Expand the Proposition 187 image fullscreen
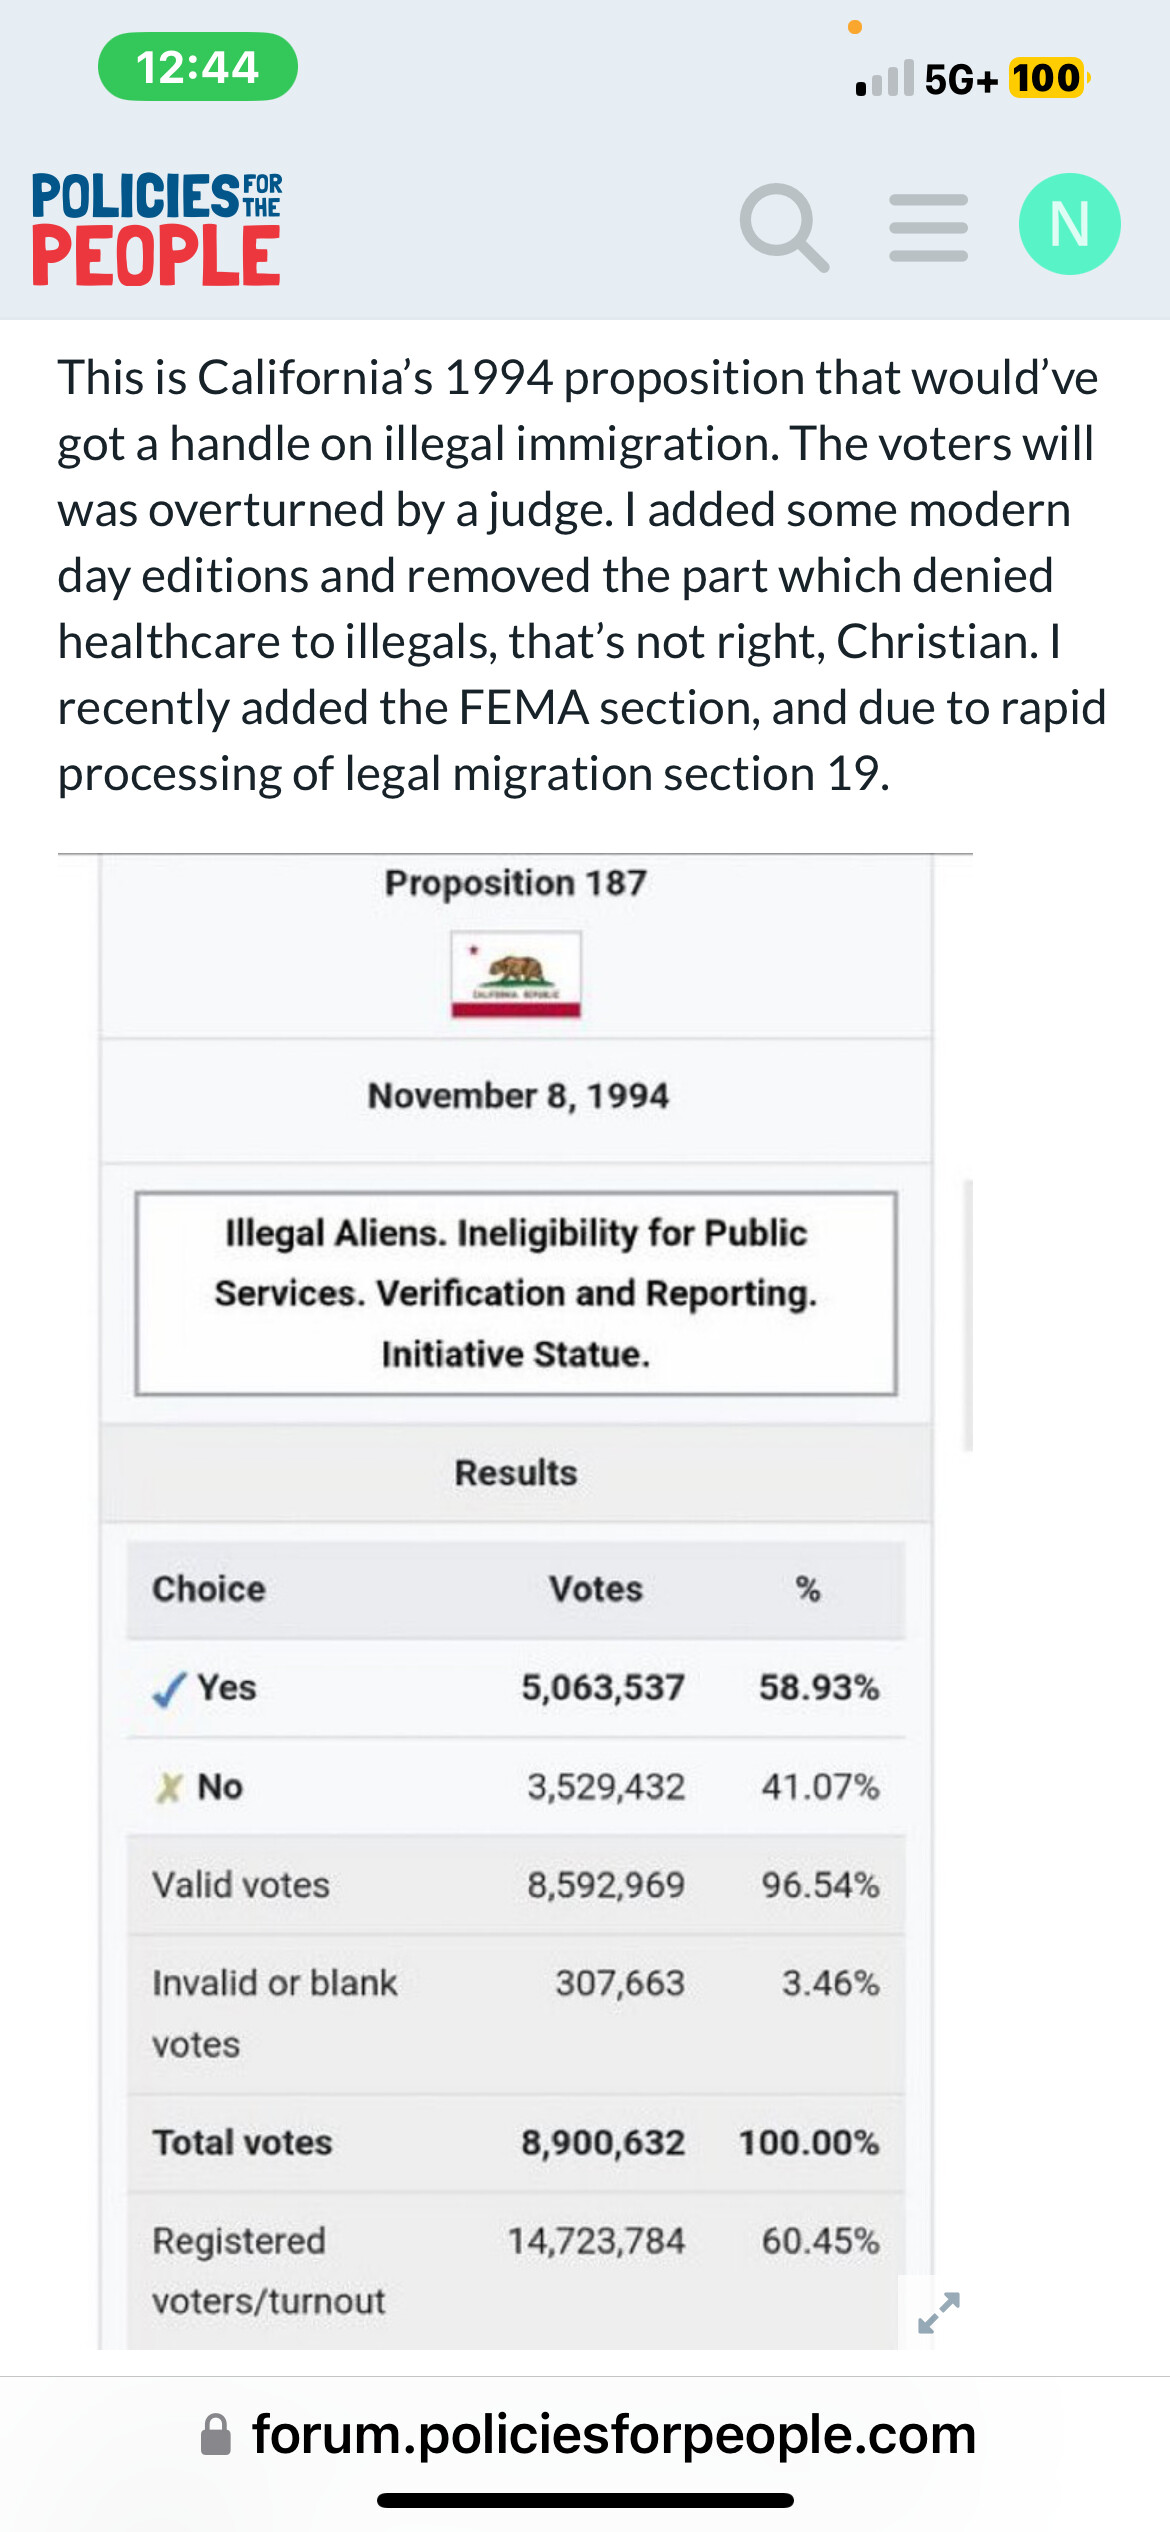1170x2532 pixels. pyautogui.click(x=939, y=2312)
